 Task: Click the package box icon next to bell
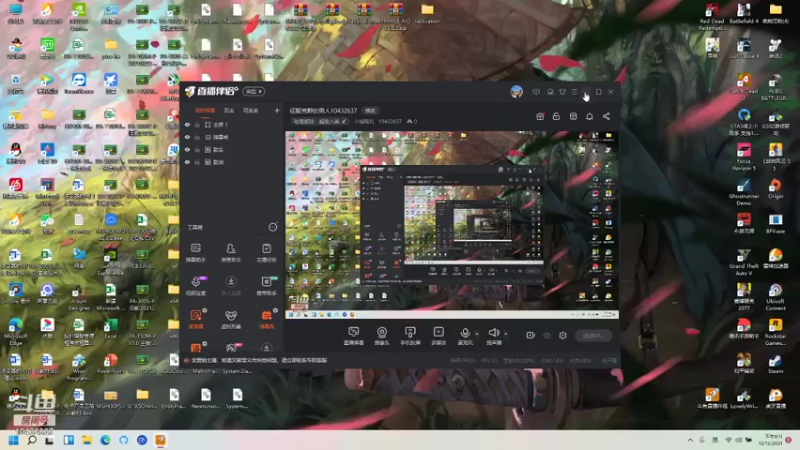pos(573,116)
